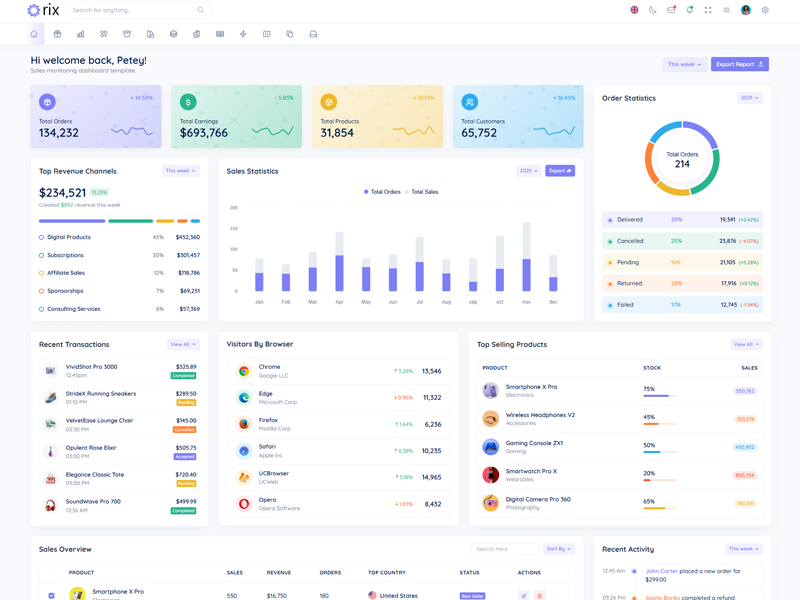This screenshot has height=600, width=800.
Task: Tick the select-all checkbox in Sales Overview header
Action: [x=52, y=573]
